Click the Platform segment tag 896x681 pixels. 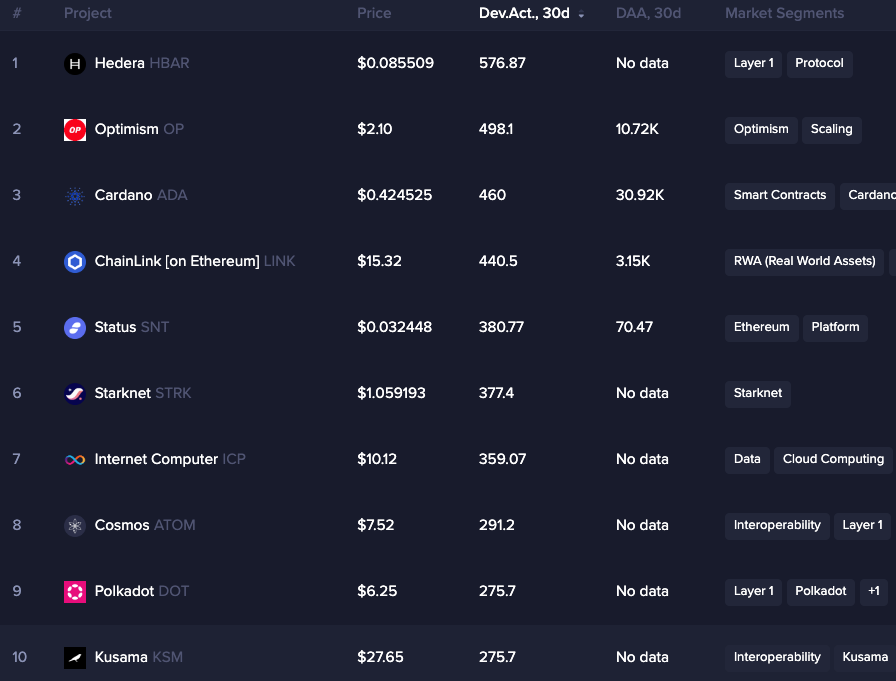pos(835,327)
